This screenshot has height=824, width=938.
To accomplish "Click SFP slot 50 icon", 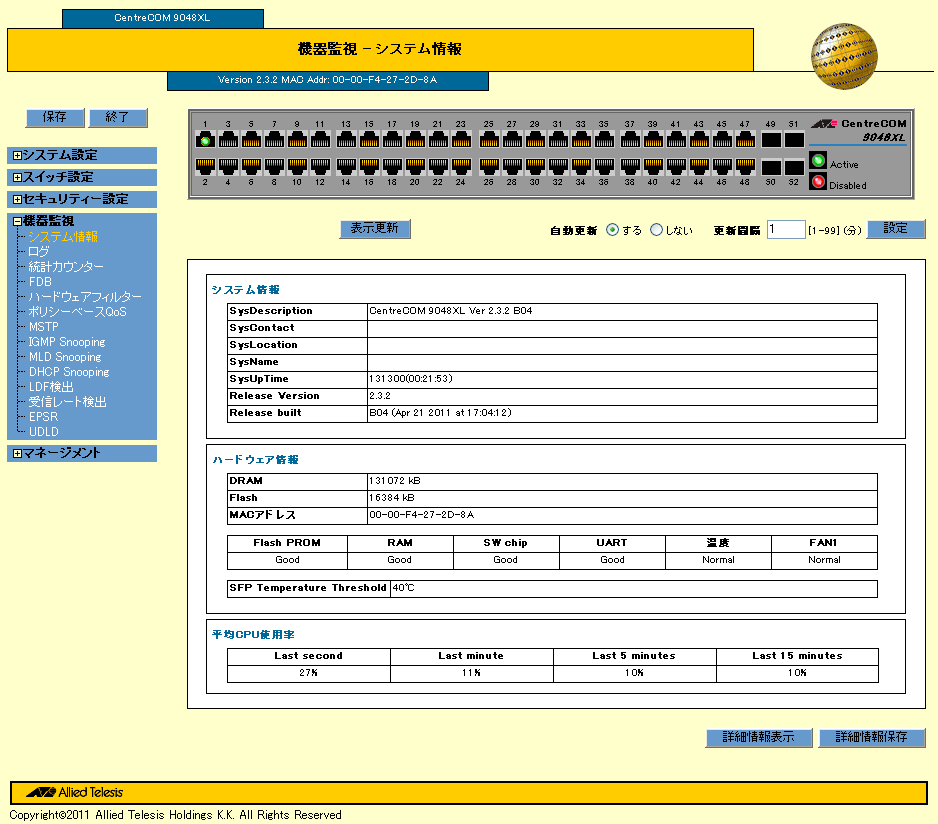I will coord(770,167).
